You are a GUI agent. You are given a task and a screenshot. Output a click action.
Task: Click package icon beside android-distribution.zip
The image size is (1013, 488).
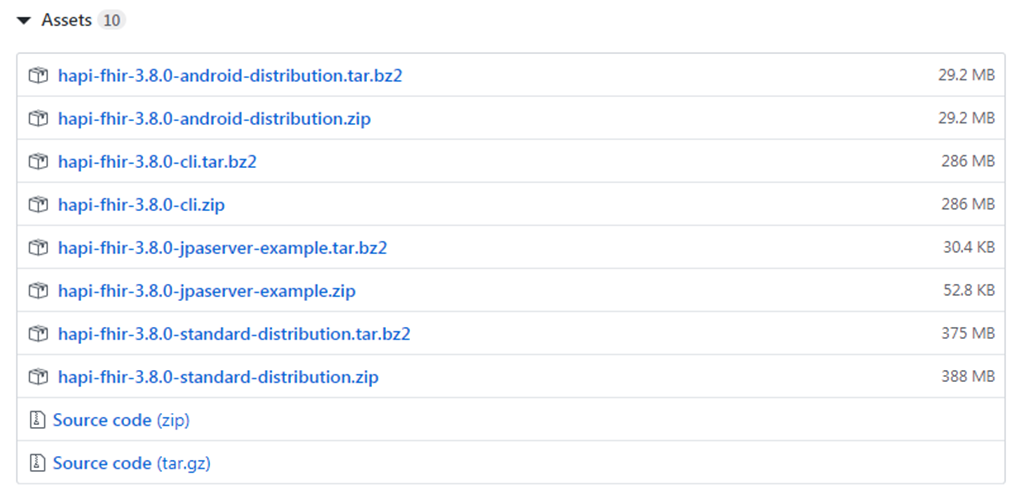click(38, 119)
